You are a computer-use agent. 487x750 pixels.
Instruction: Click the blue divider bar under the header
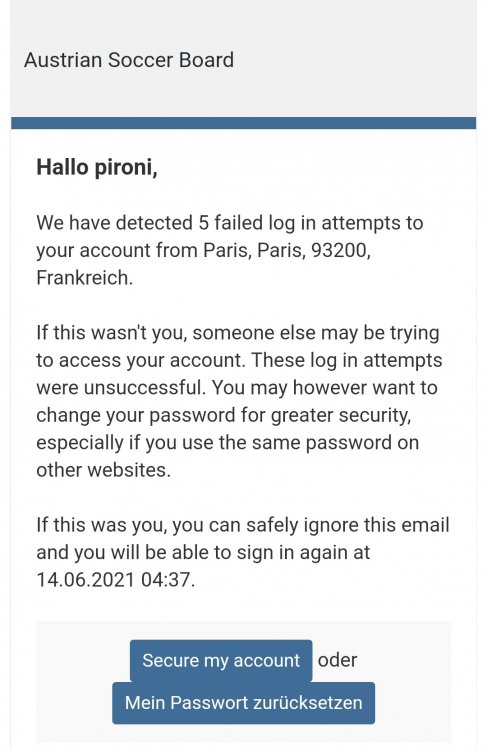point(244,123)
